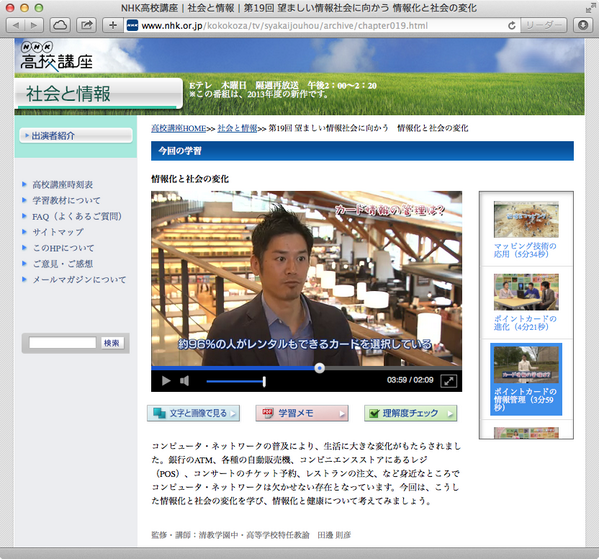Image resolution: width=599 pixels, height=559 pixels.
Task: Follow the 高校講座時刻表 link
Action: coord(63,185)
